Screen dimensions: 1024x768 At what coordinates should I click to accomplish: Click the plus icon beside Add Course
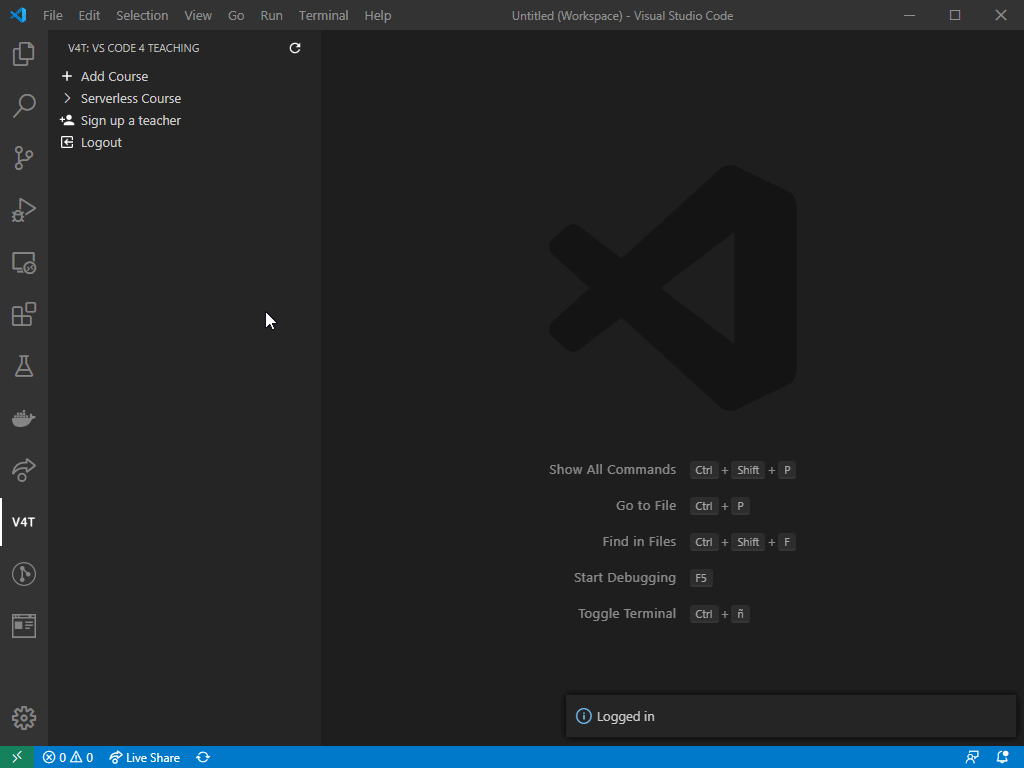coord(67,76)
